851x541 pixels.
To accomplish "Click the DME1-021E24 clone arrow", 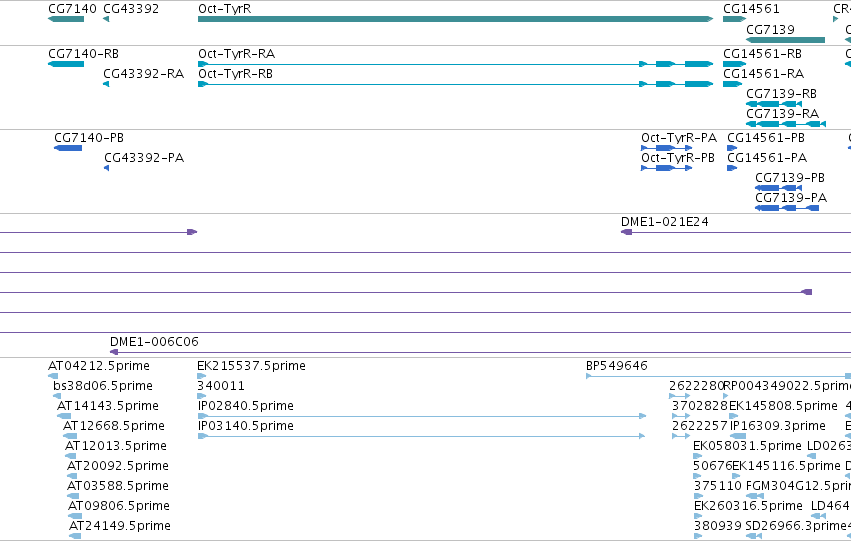I will coord(626,232).
